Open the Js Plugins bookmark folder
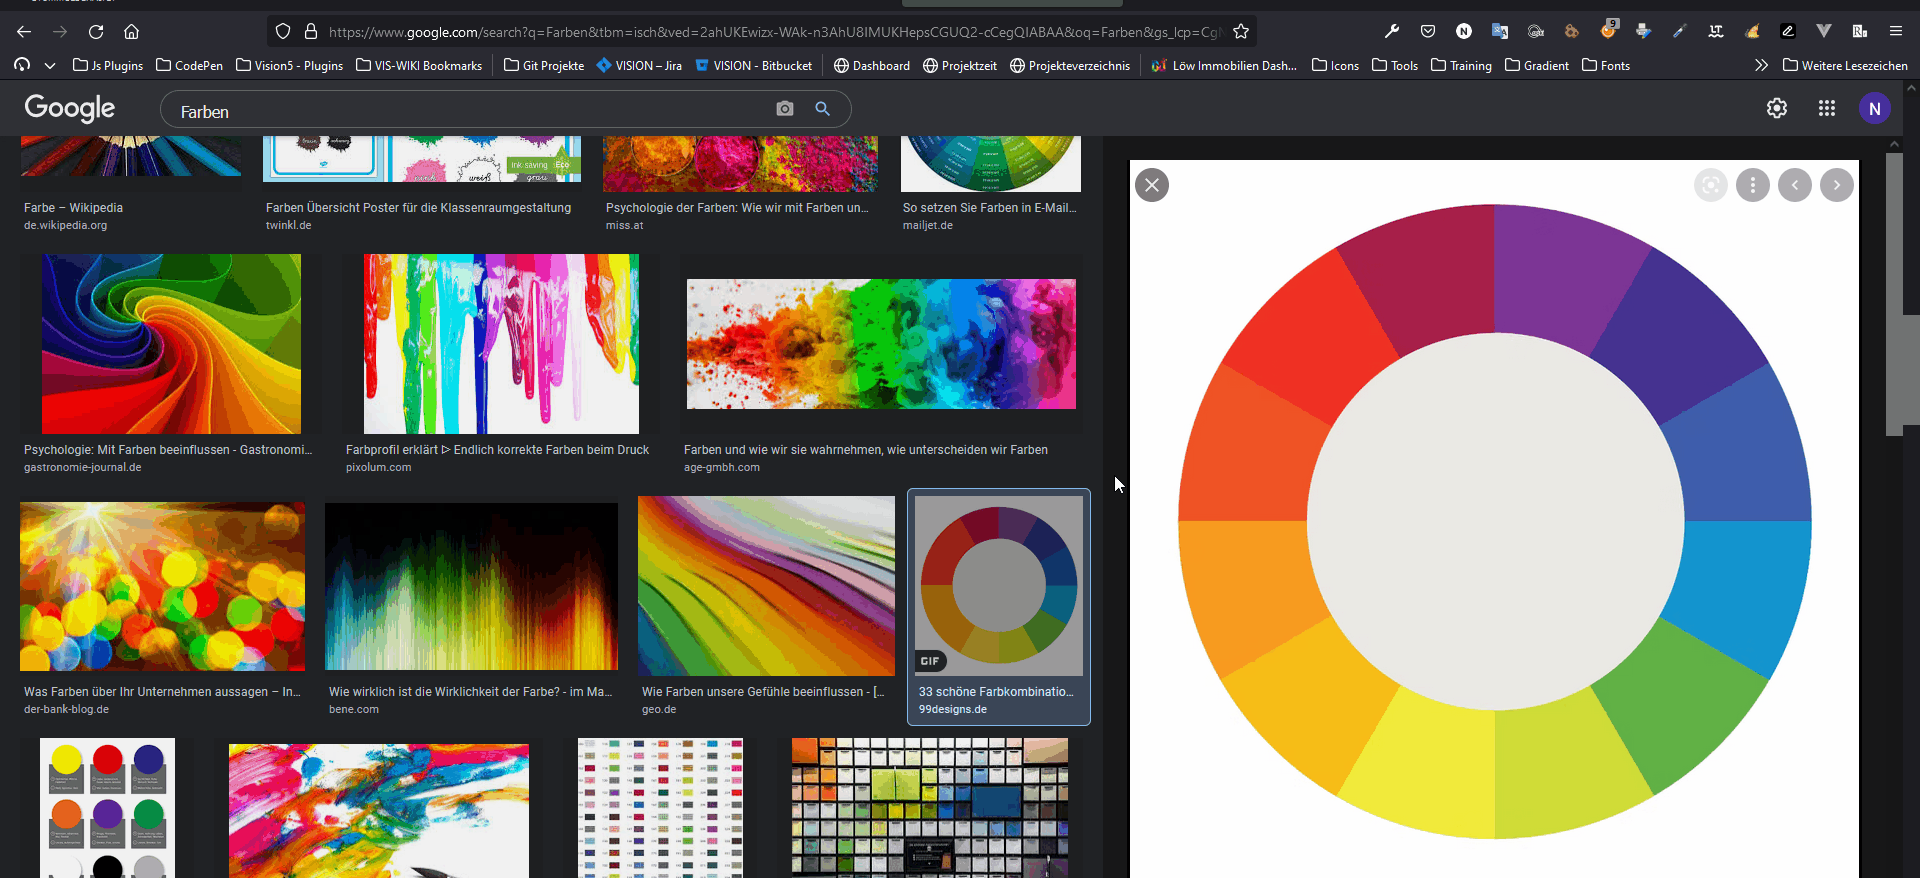Screen dimensions: 1920x878 pyautogui.click(x=108, y=66)
